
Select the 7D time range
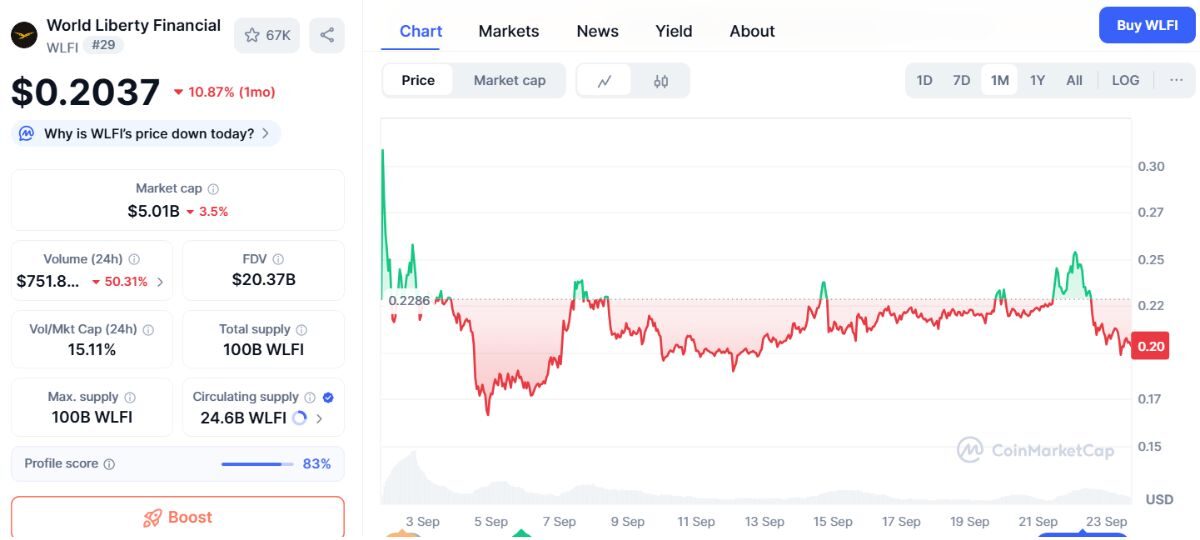tap(961, 80)
